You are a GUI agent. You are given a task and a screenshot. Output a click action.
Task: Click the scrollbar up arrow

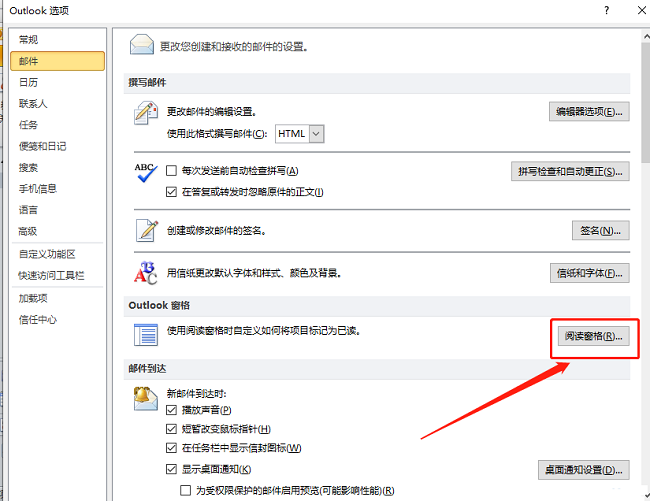pyautogui.click(x=646, y=37)
